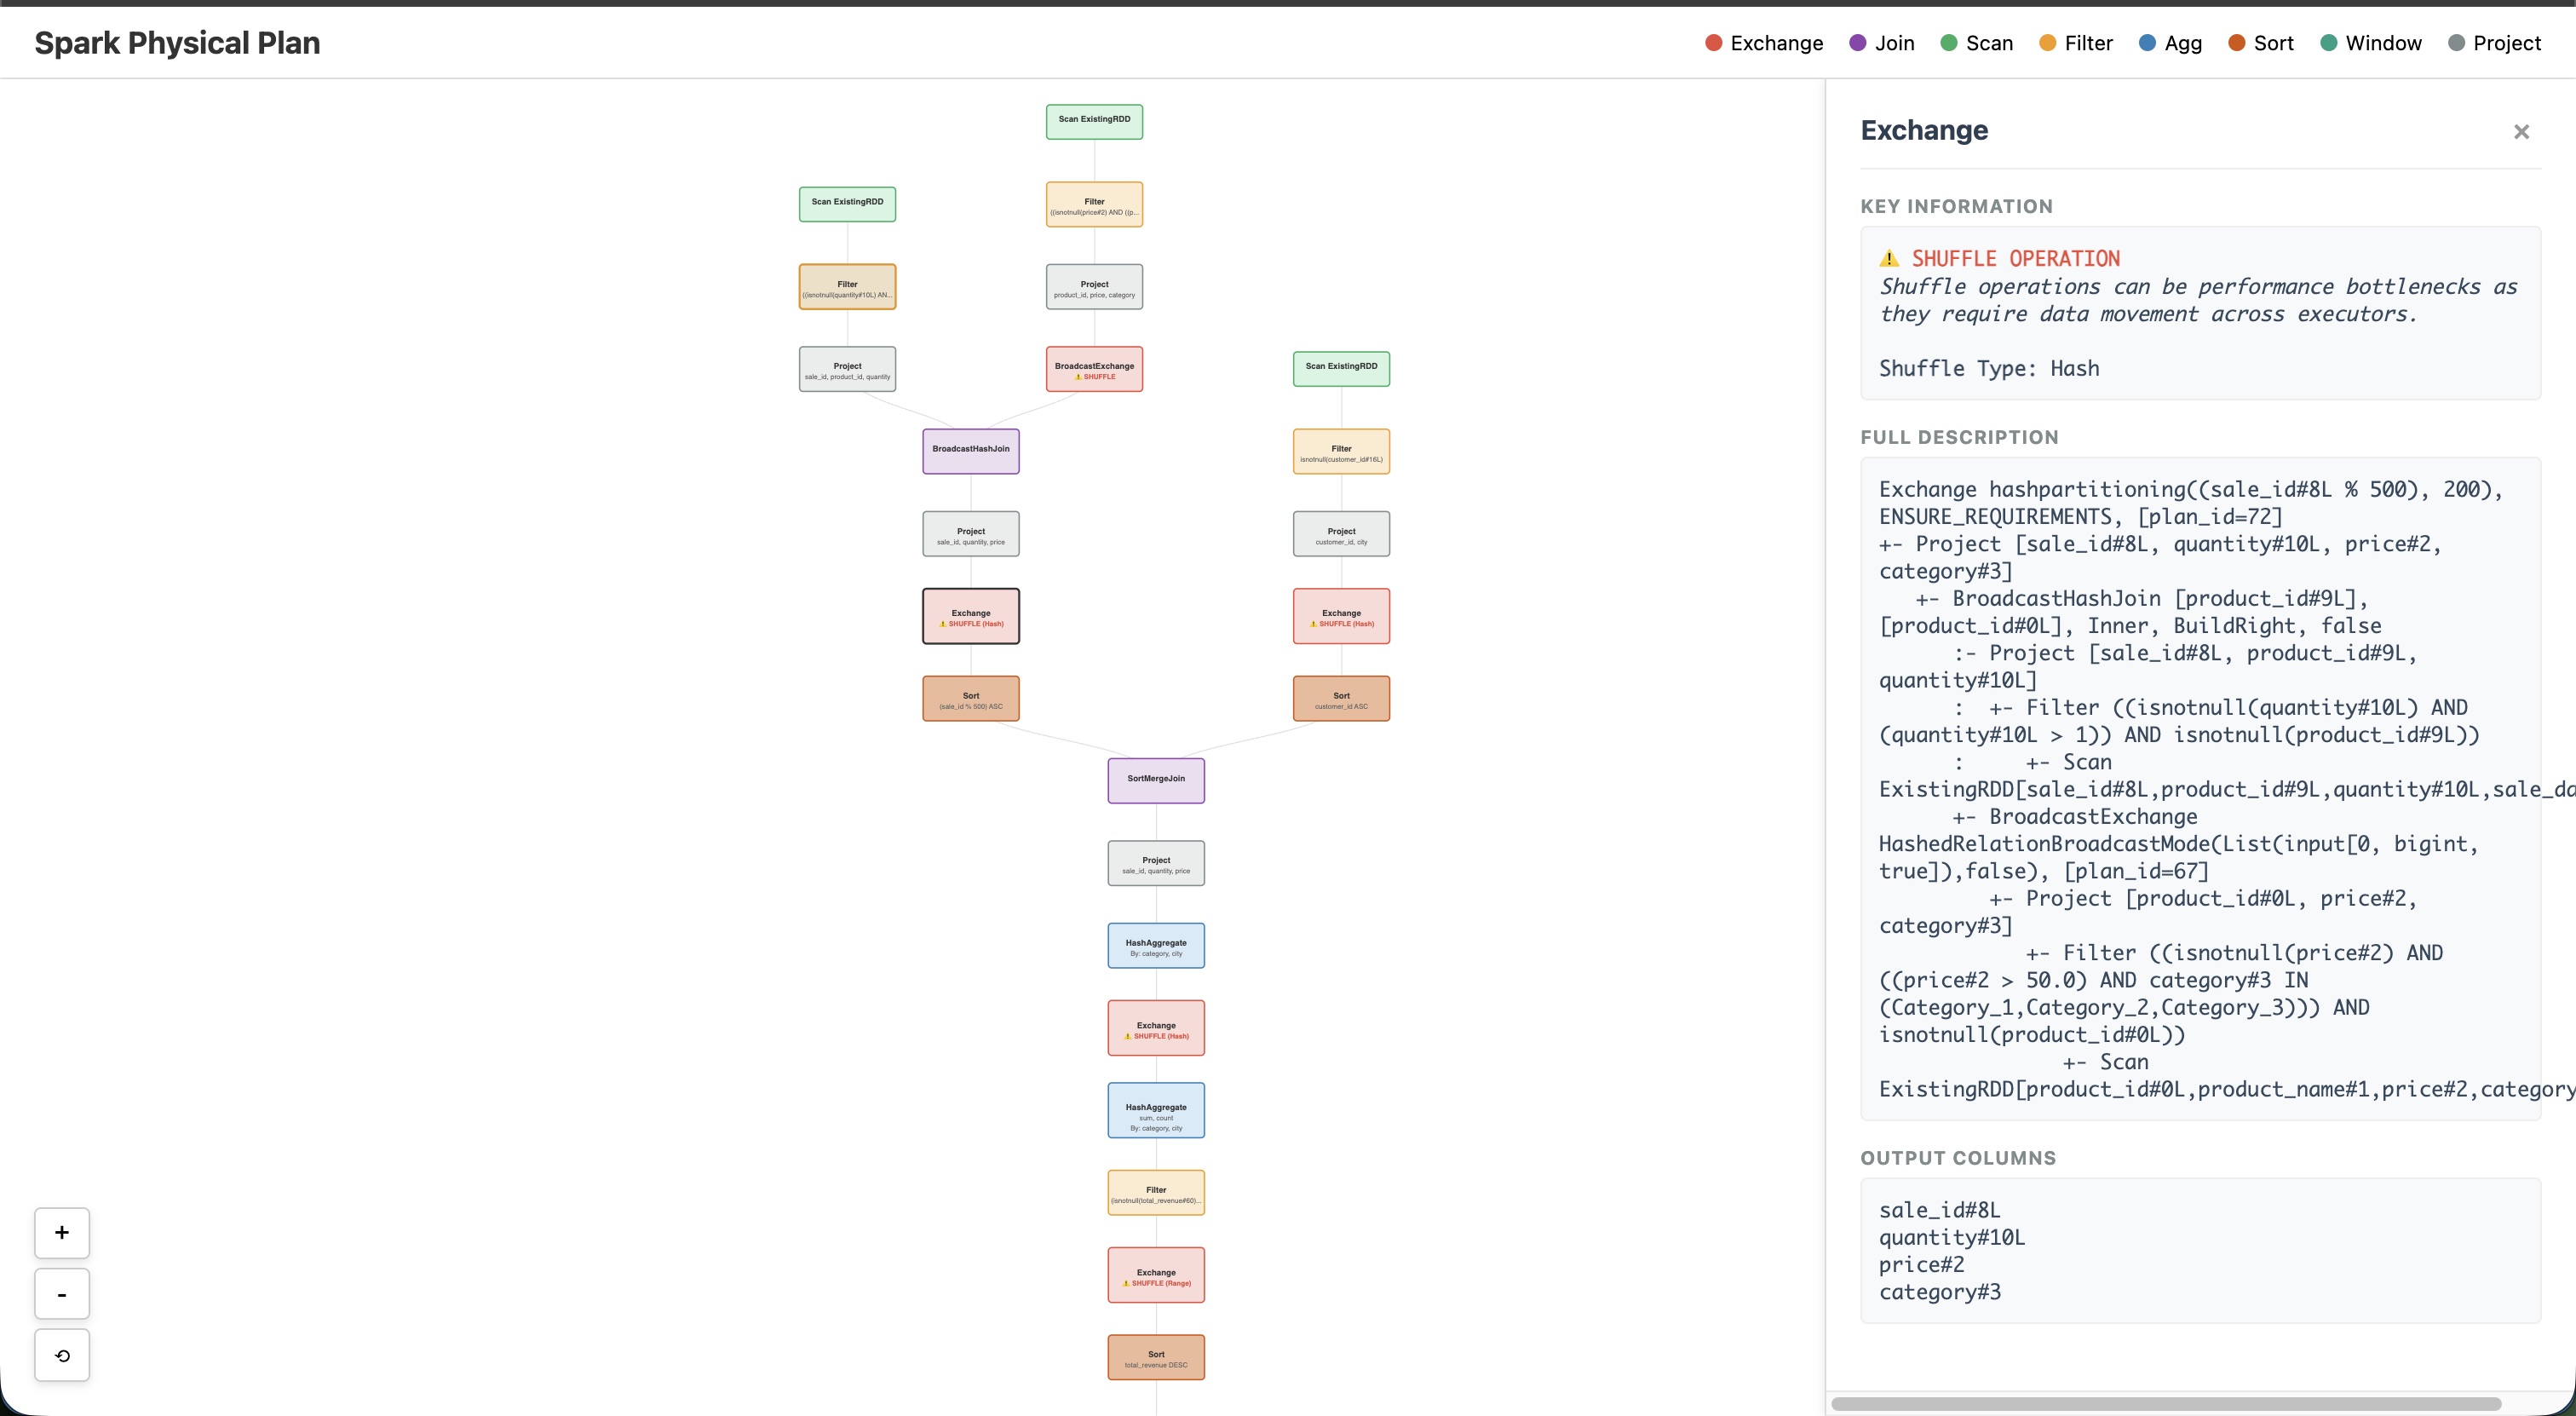
Task: Select the Scan ExistingRDD node above the customer_id Filter
Action: (x=1341, y=369)
